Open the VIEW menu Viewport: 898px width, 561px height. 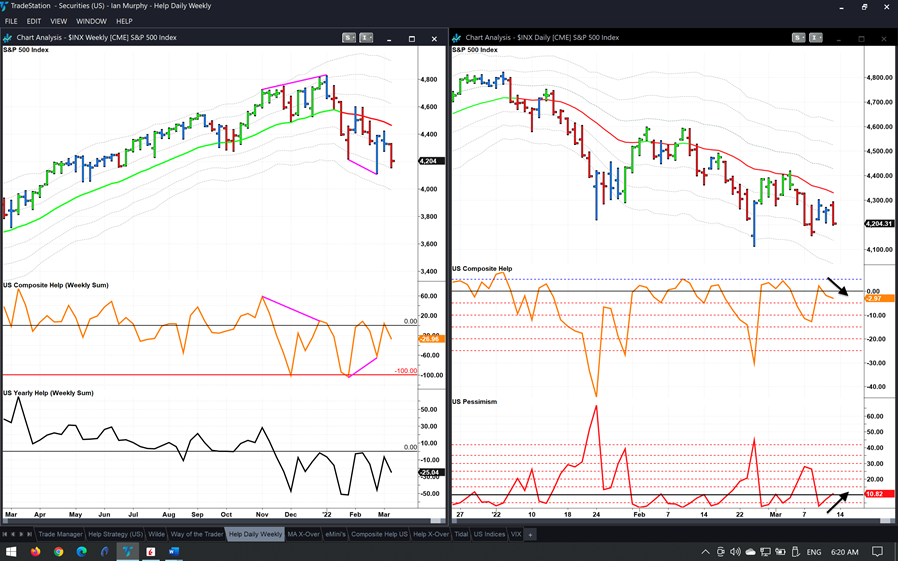click(58, 21)
